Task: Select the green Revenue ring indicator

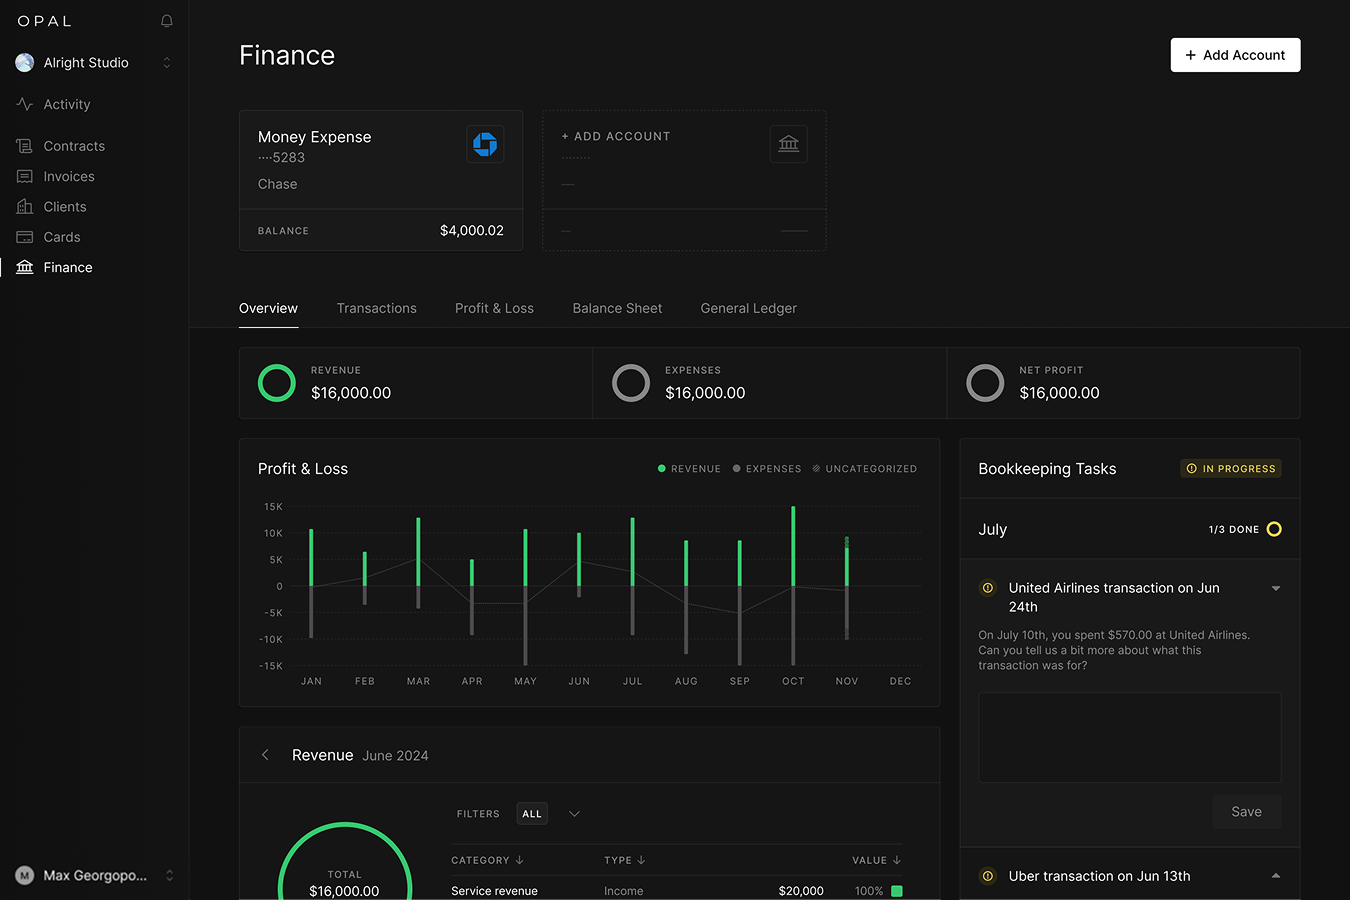Action: coord(277,383)
